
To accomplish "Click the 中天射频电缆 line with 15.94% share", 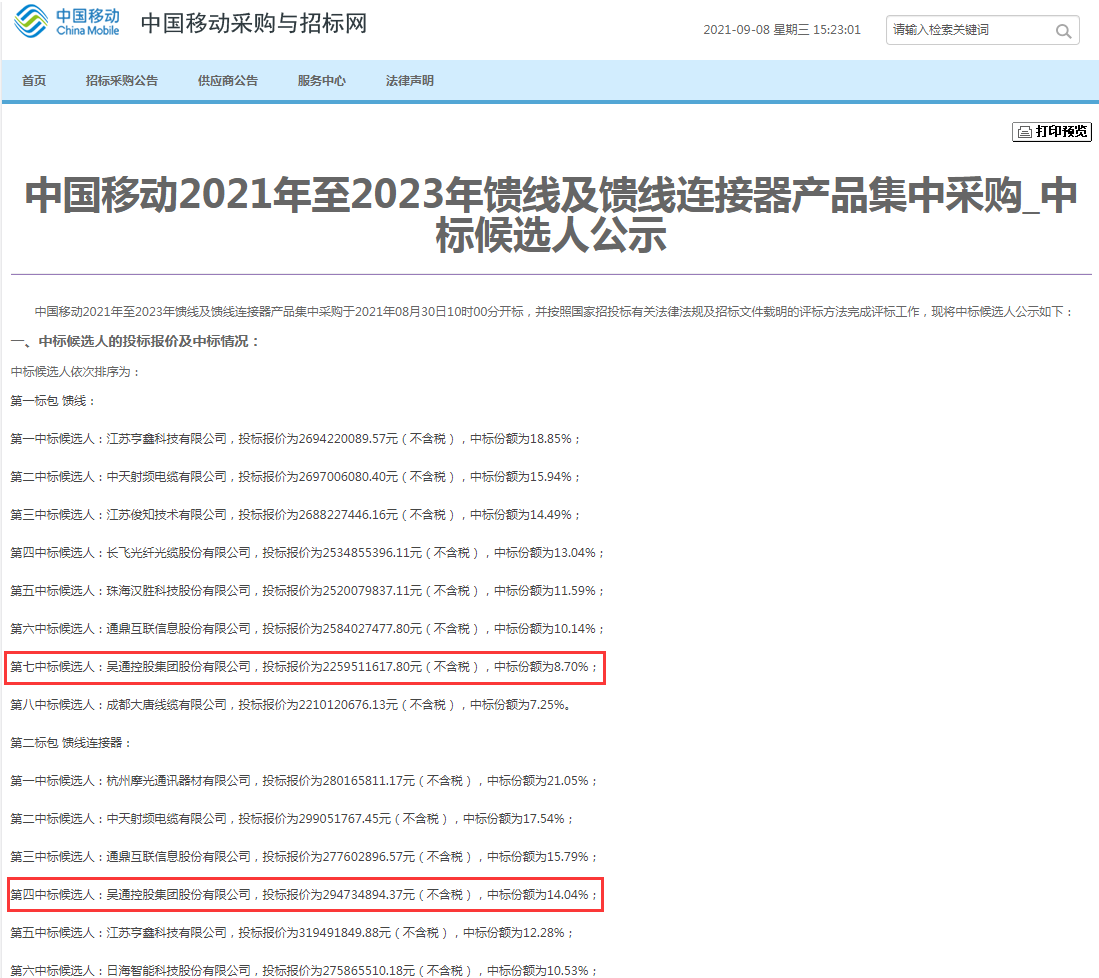I will [x=296, y=476].
